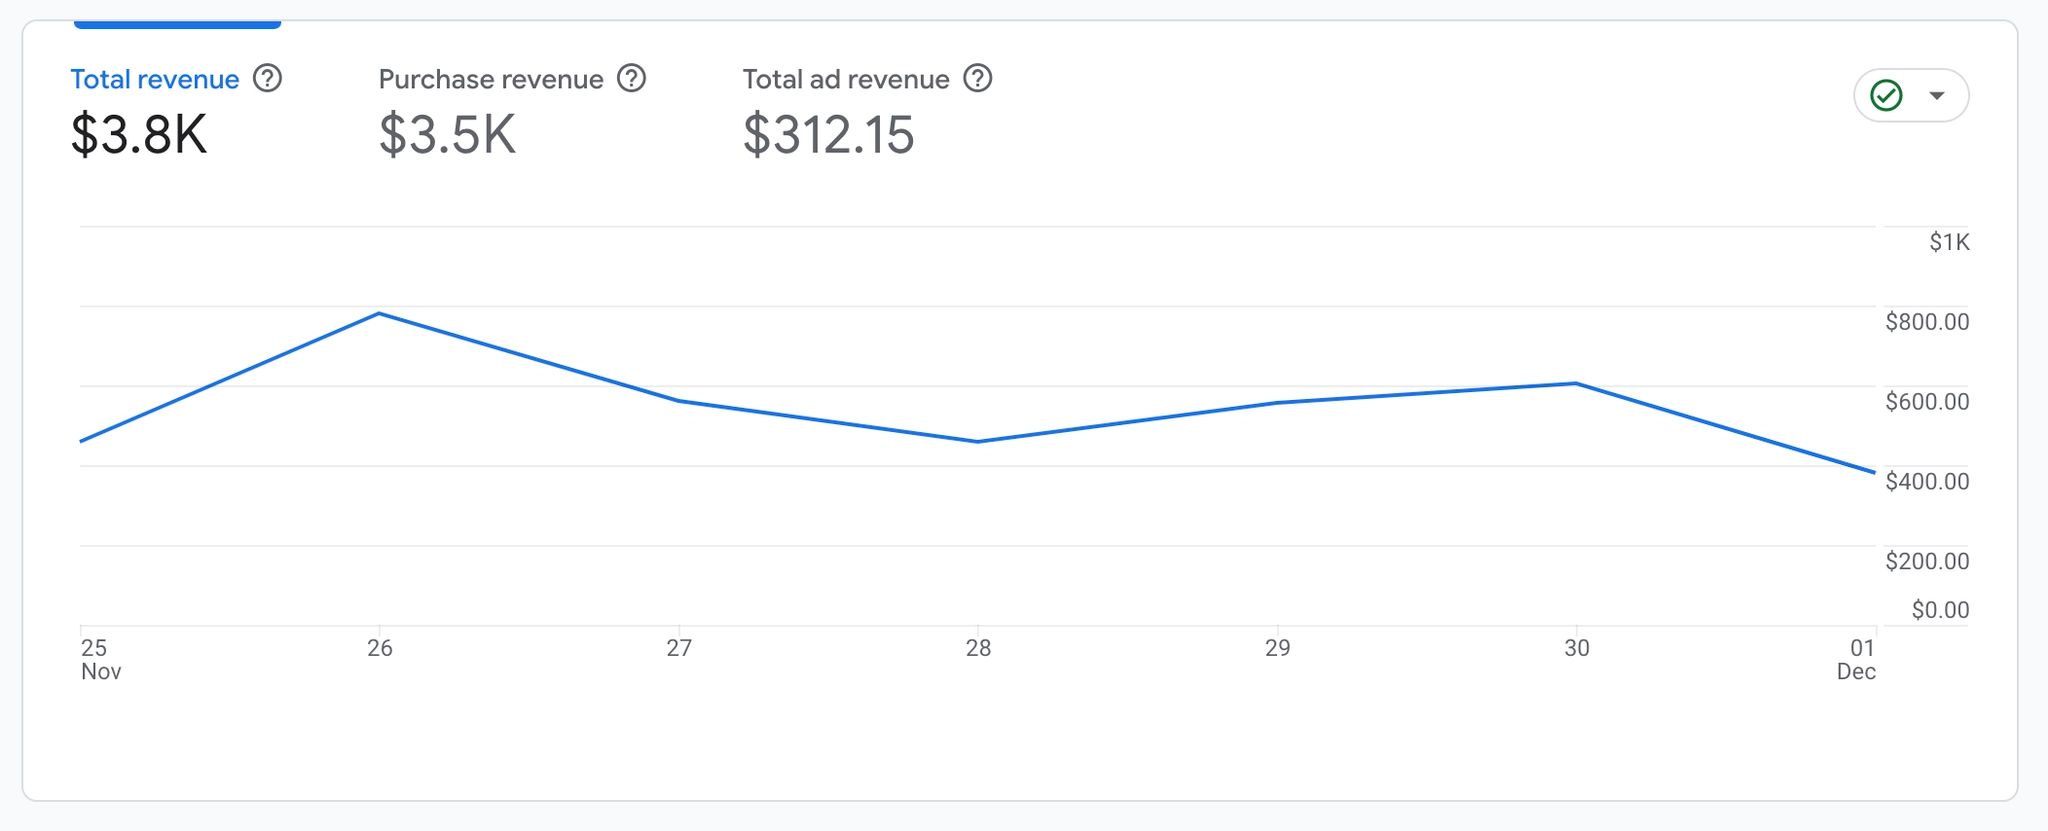2048x831 pixels.
Task: Click the $1K y-axis label
Action: [x=1949, y=242]
